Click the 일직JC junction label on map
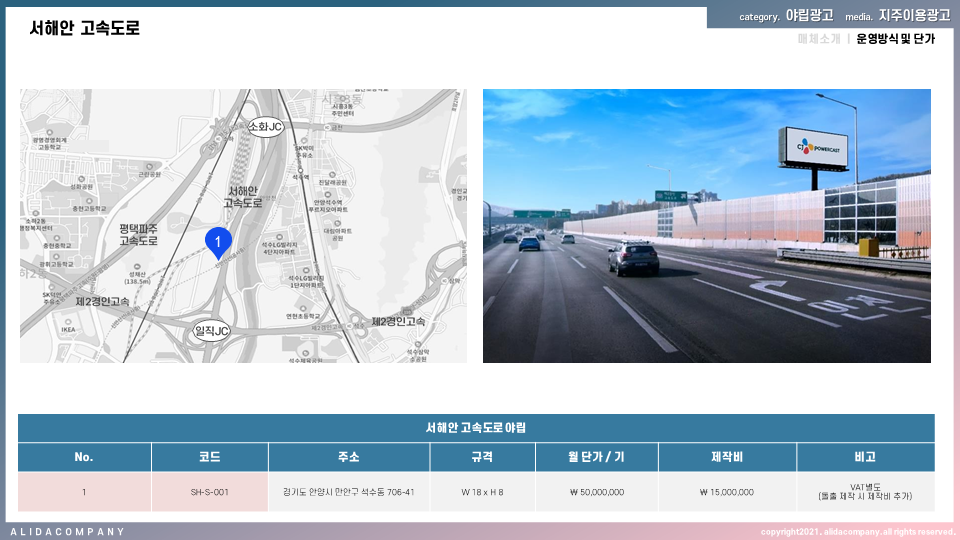The image size is (960, 540). (212, 330)
